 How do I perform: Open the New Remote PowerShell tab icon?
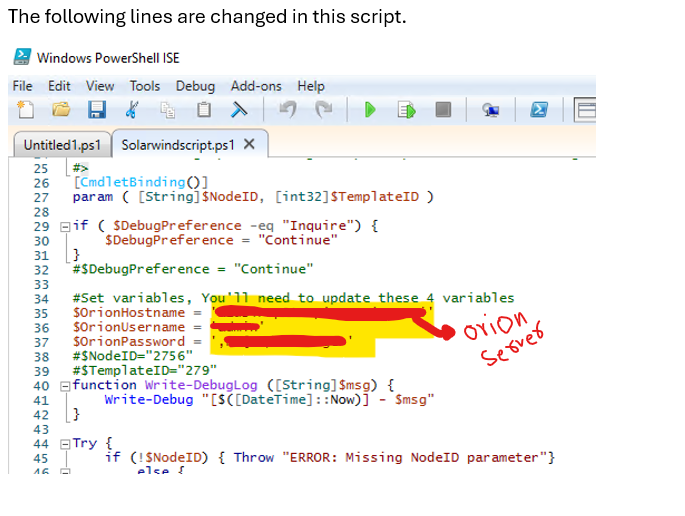click(x=491, y=110)
